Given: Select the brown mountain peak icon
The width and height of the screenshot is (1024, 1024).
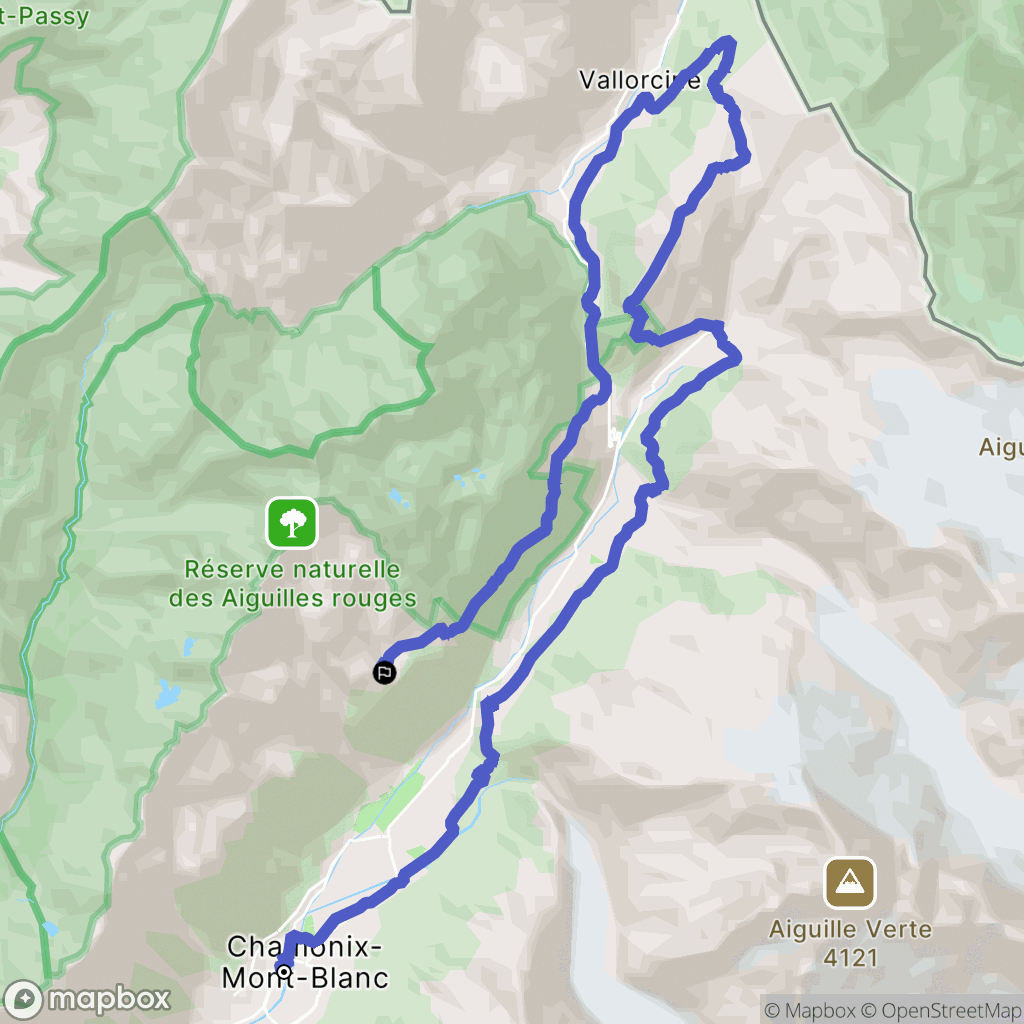Looking at the screenshot, I should [x=850, y=883].
